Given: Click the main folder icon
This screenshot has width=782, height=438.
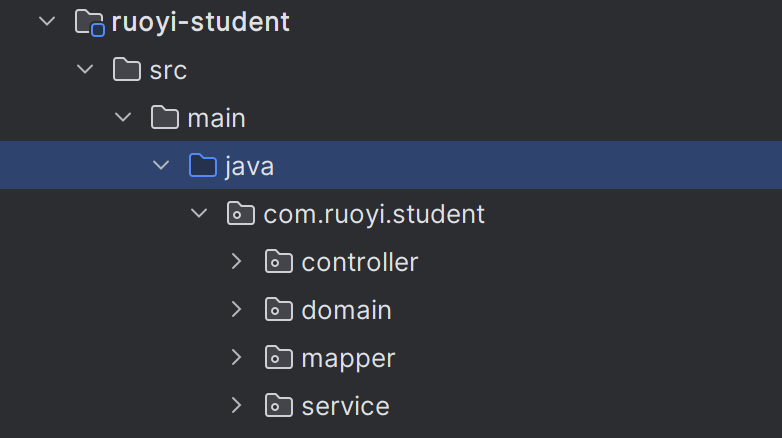Looking at the screenshot, I should pos(165,118).
